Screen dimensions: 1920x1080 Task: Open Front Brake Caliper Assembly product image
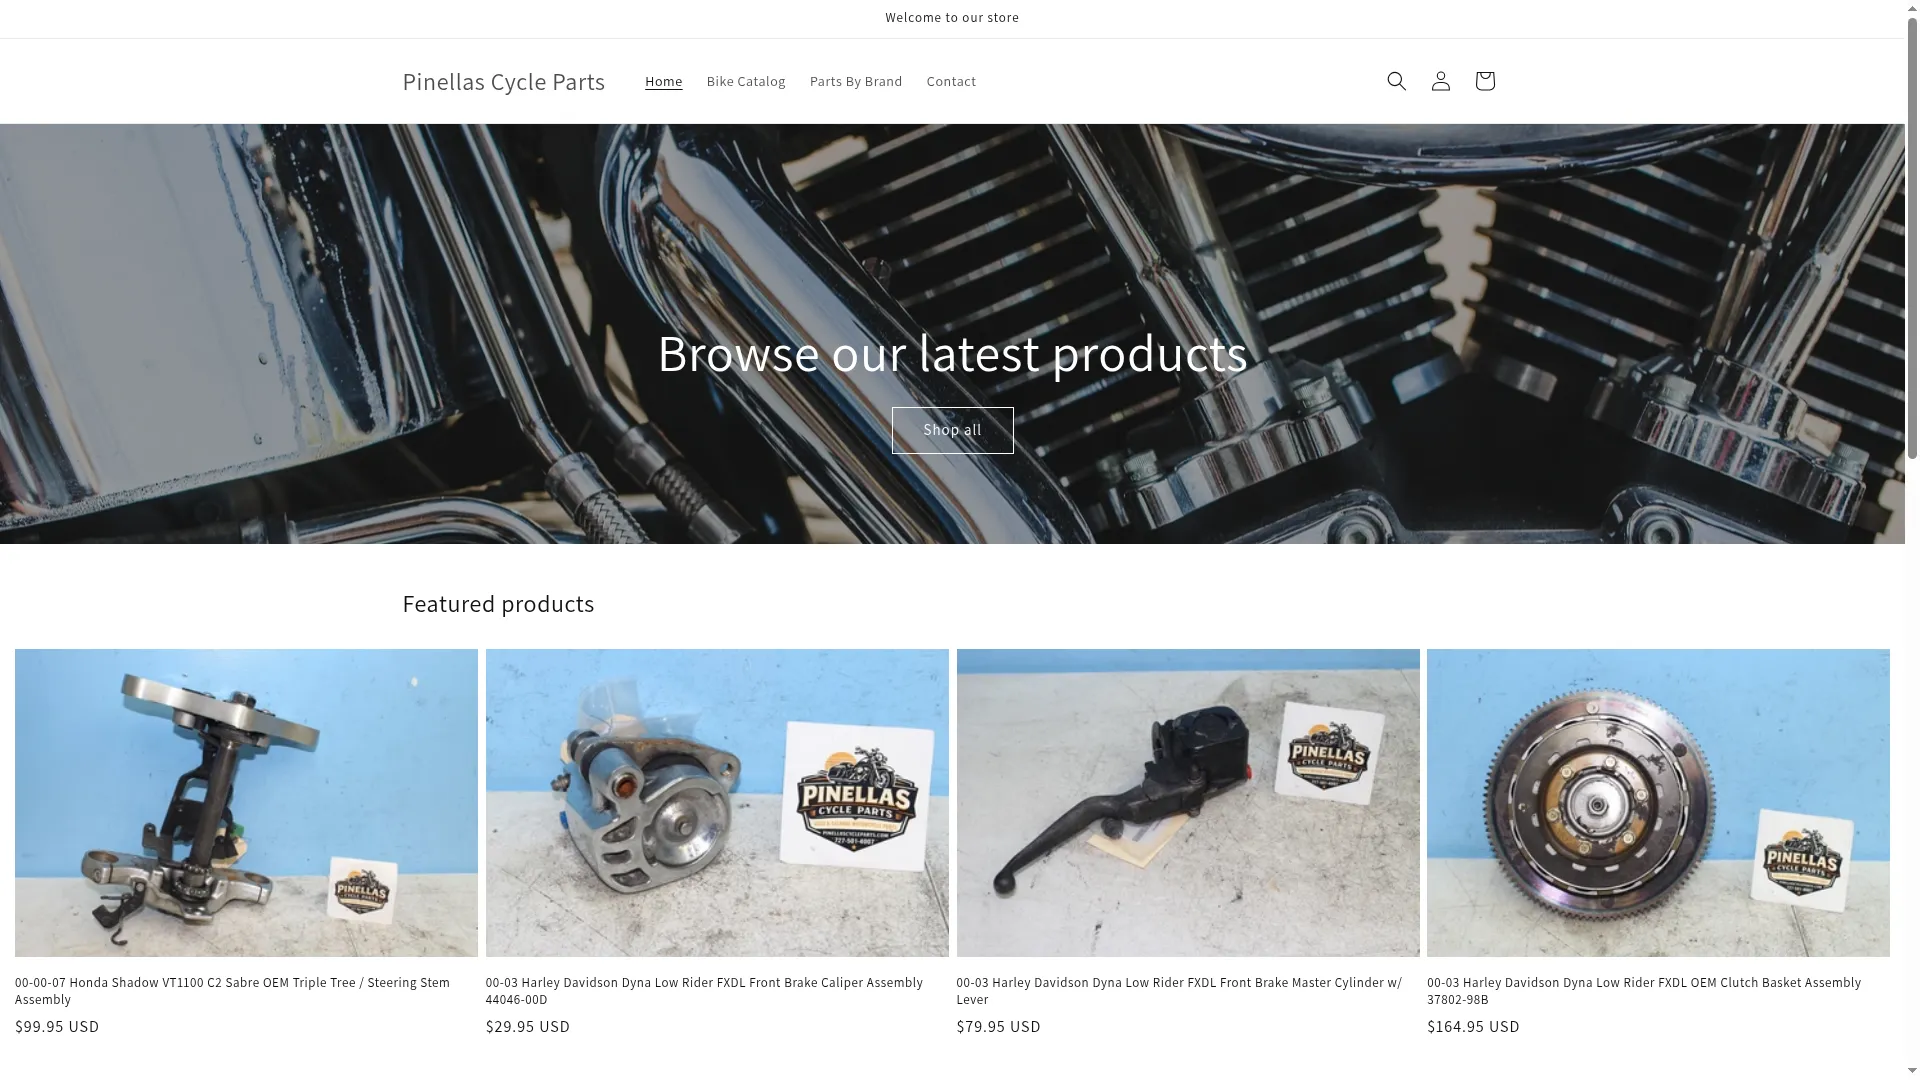pos(717,802)
